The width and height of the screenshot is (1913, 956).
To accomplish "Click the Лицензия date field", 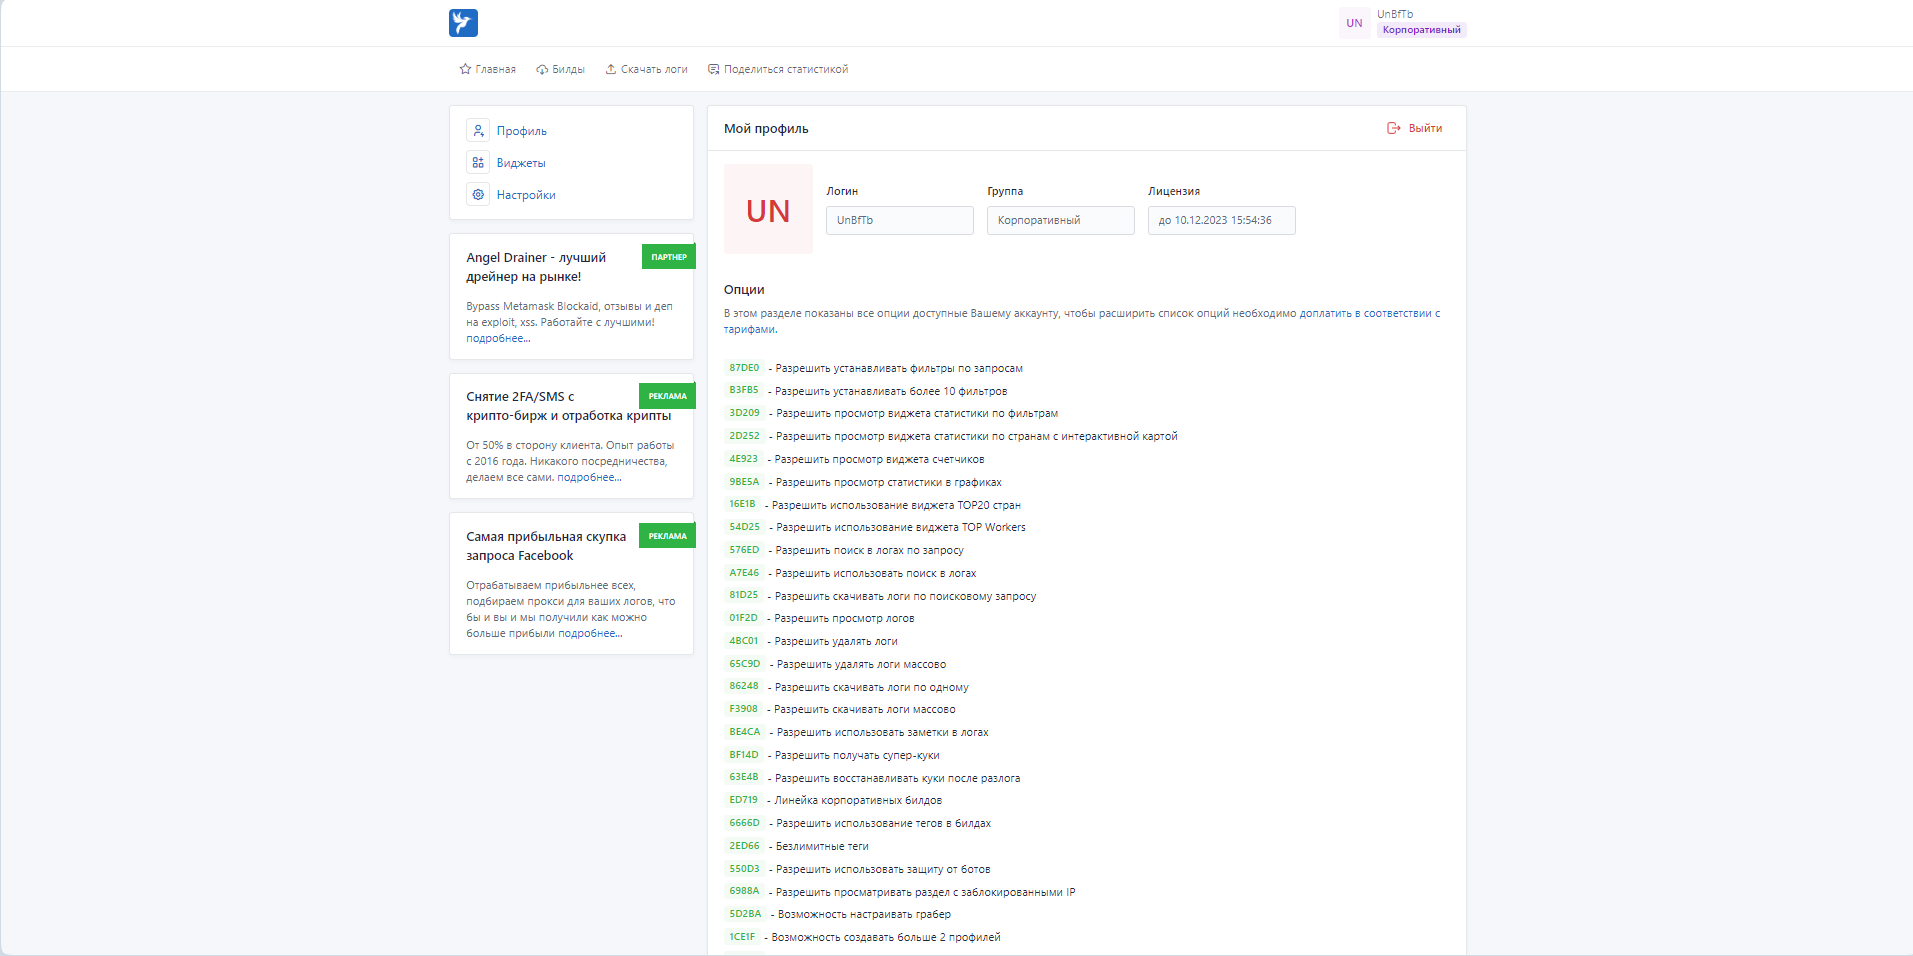I will point(1222,220).
